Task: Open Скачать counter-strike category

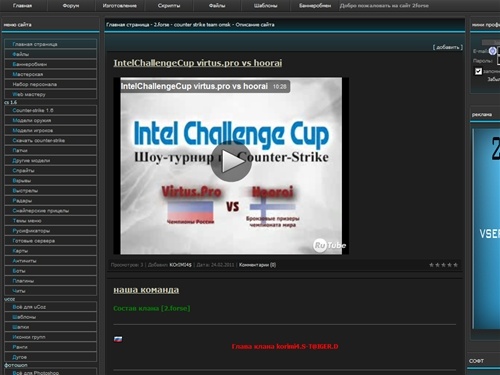Action: pyautogui.click(x=51, y=140)
